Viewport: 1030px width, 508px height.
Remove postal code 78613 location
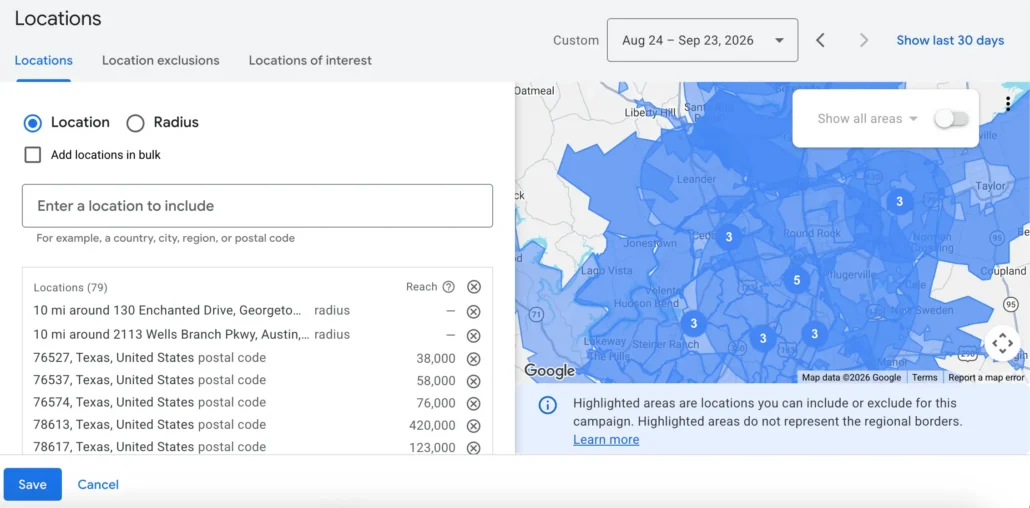point(473,426)
